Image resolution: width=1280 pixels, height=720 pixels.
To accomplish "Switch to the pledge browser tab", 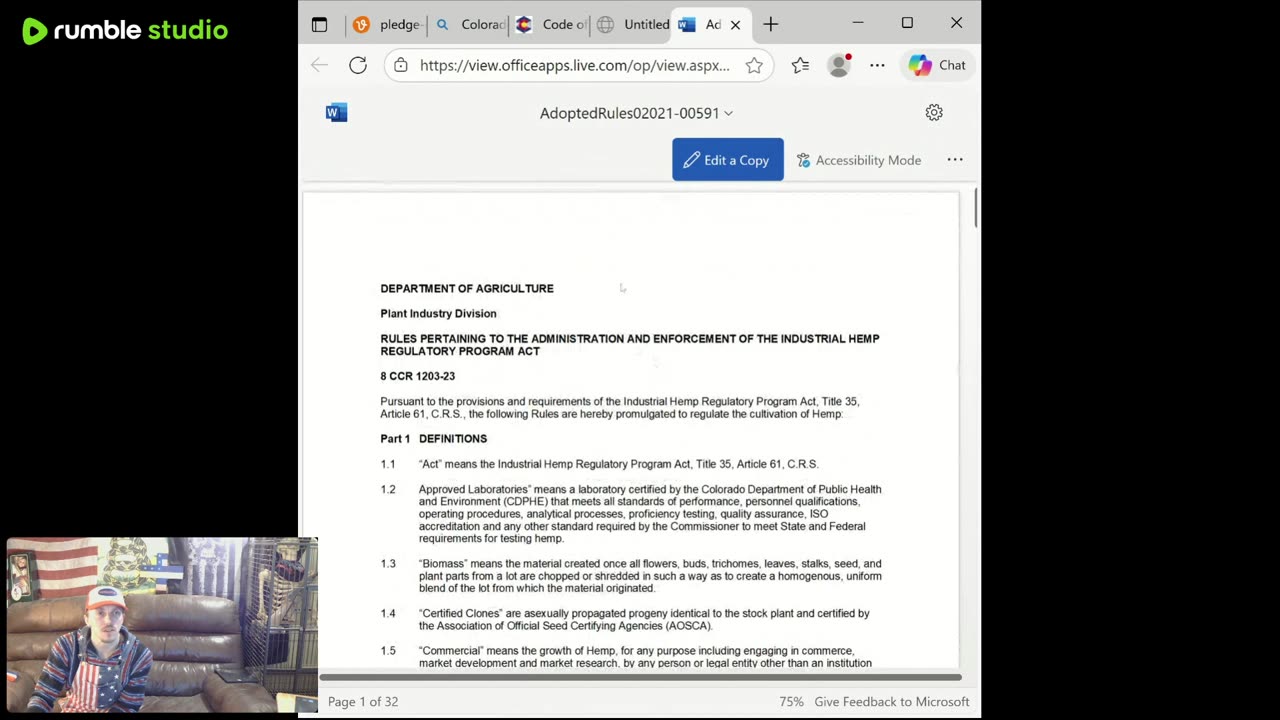I will 387,24.
